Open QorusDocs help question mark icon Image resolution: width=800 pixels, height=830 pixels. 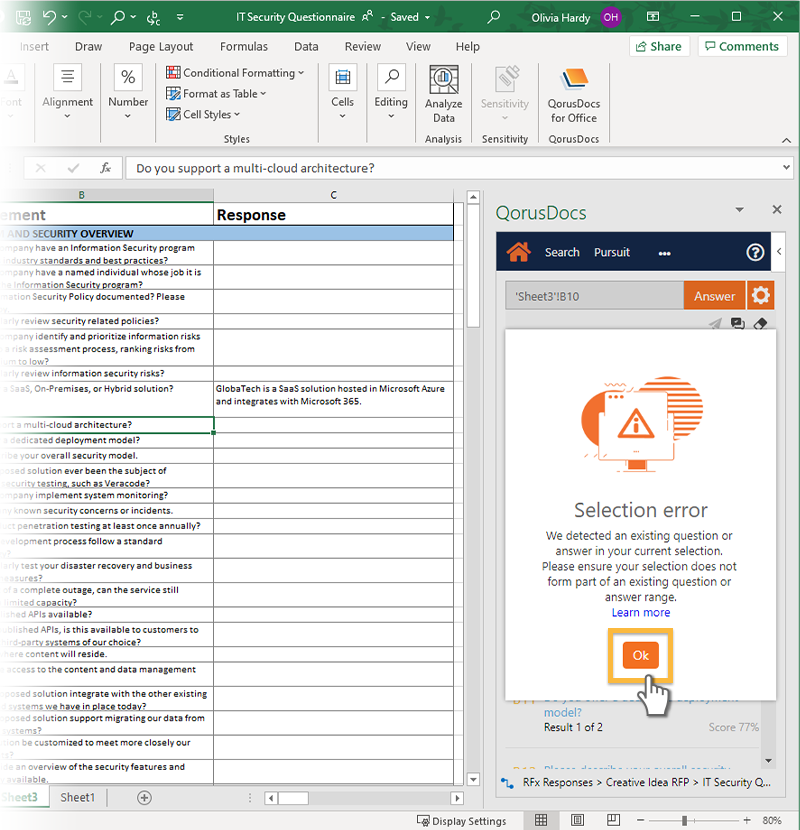pos(755,252)
